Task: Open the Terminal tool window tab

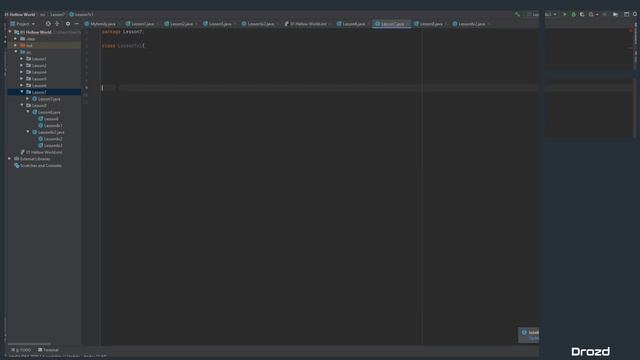Action: (49, 350)
